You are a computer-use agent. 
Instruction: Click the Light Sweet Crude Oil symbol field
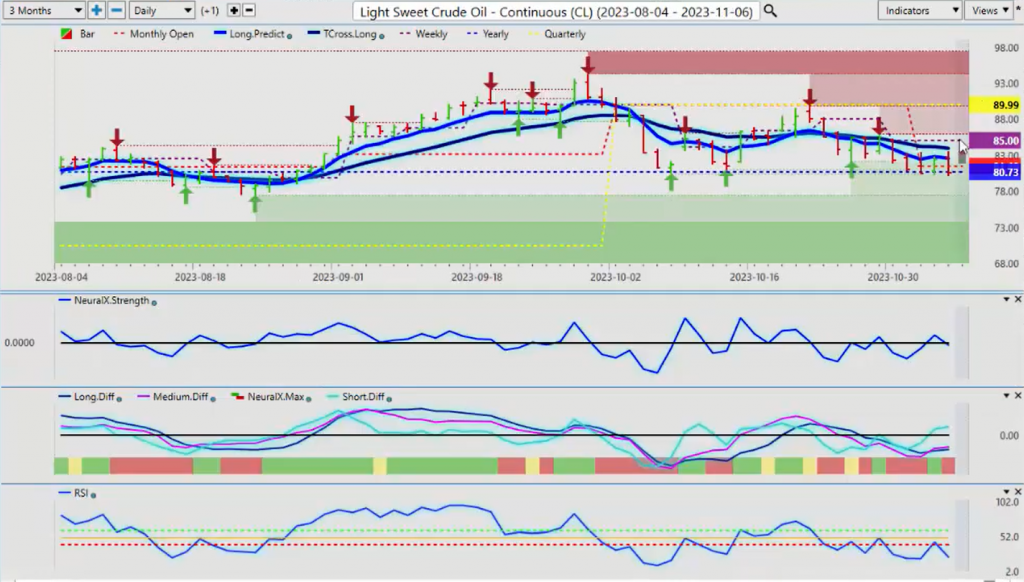pos(556,12)
